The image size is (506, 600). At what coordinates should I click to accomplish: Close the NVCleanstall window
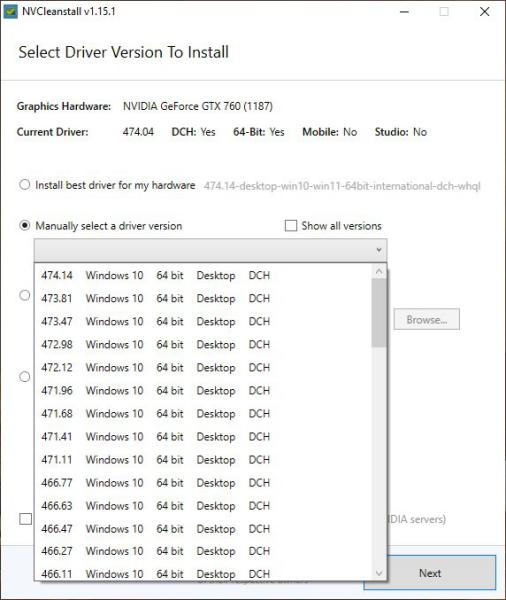(485, 11)
